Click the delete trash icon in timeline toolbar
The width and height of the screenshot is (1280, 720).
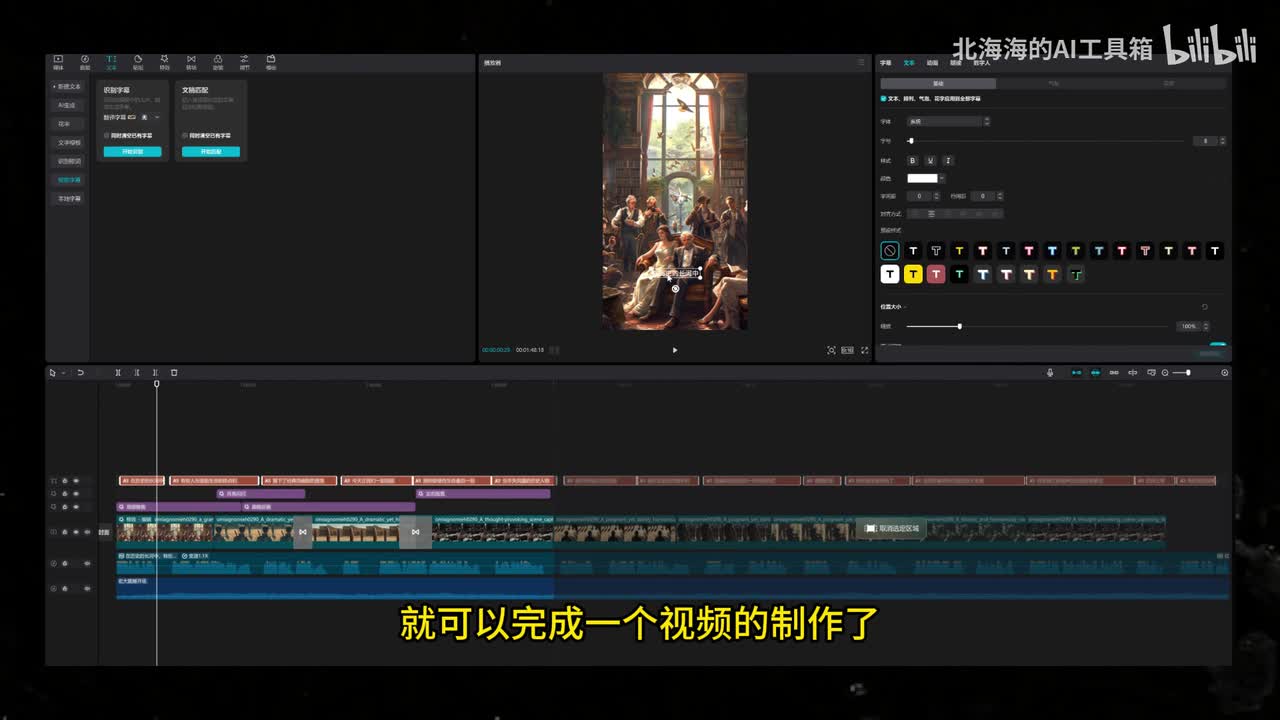pyautogui.click(x=174, y=373)
